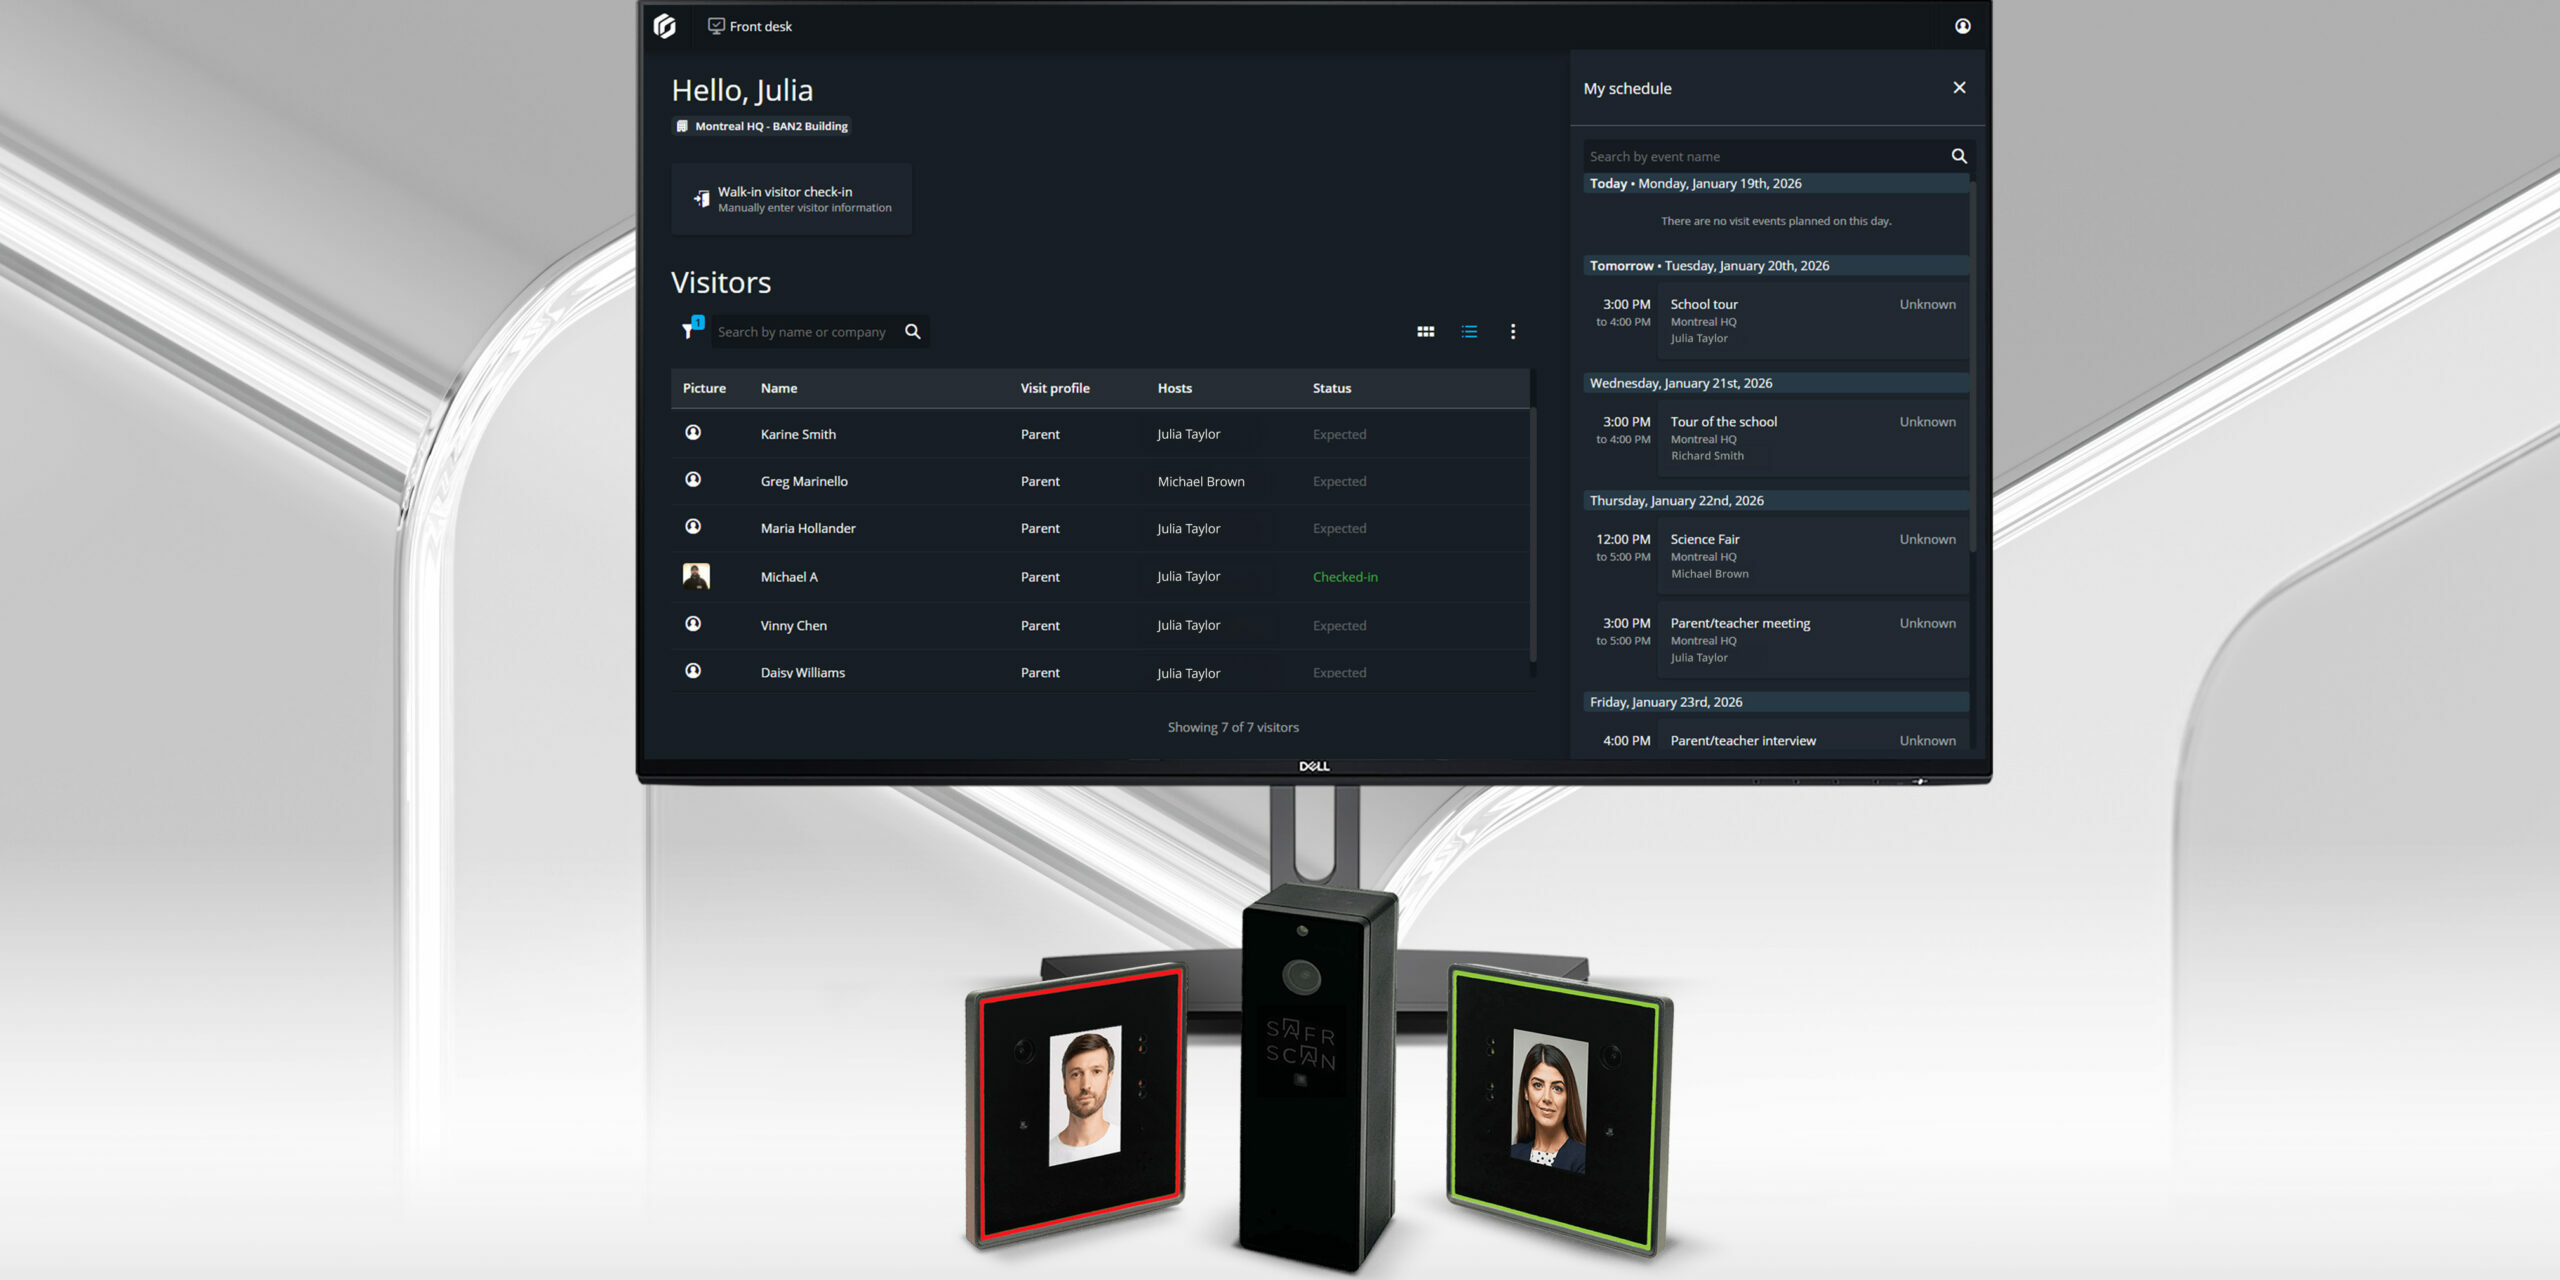Open the user profile icon
Viewport: 2560px width, 1280px height.
[1962, 26]
